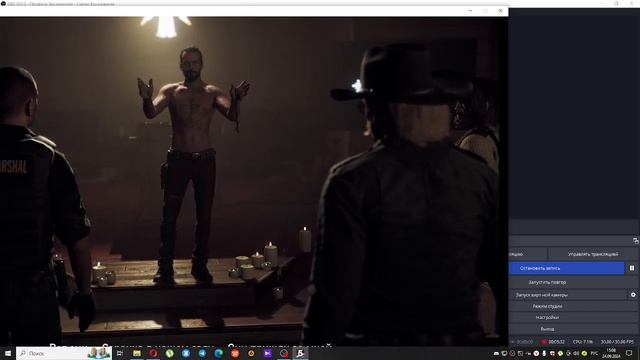
Task: Click the yellow-green round tray icon
Action: [x=584, y=353]
